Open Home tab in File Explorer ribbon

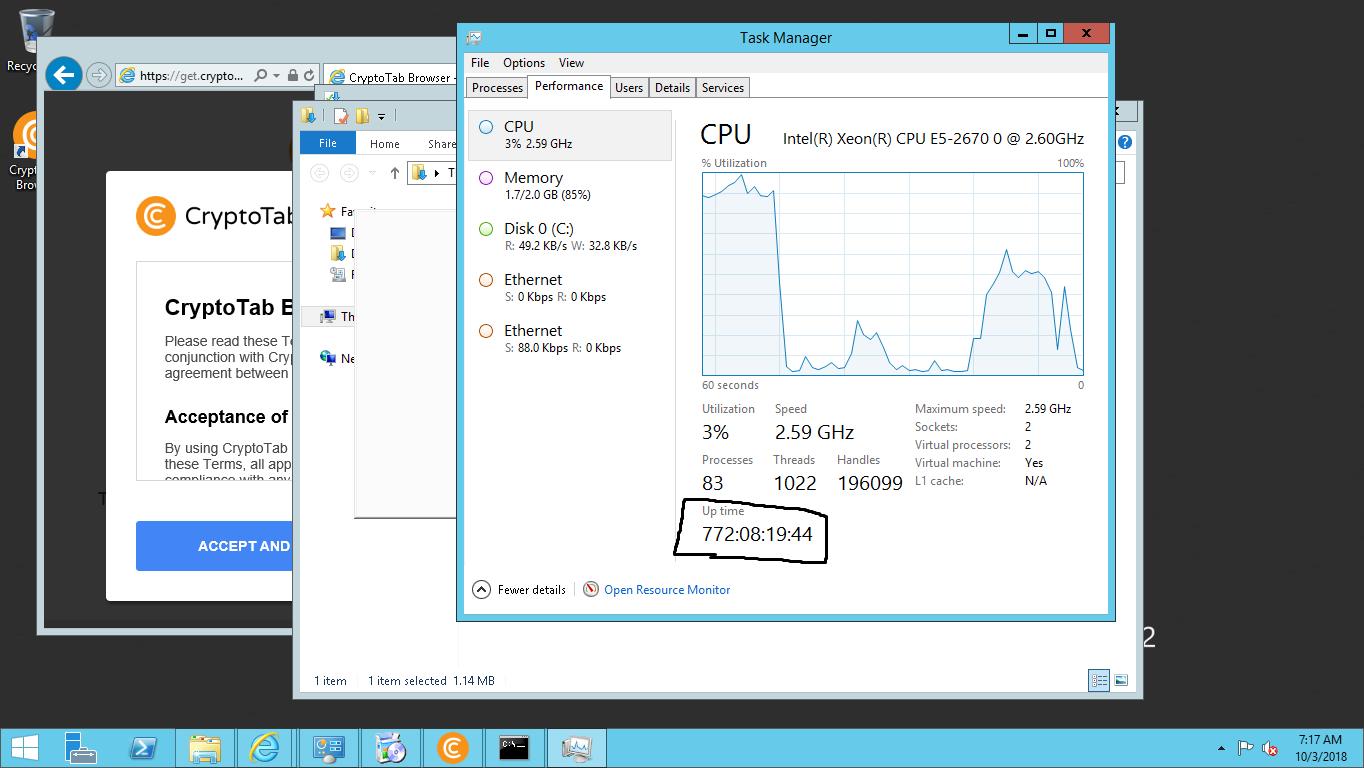point(385,144)
